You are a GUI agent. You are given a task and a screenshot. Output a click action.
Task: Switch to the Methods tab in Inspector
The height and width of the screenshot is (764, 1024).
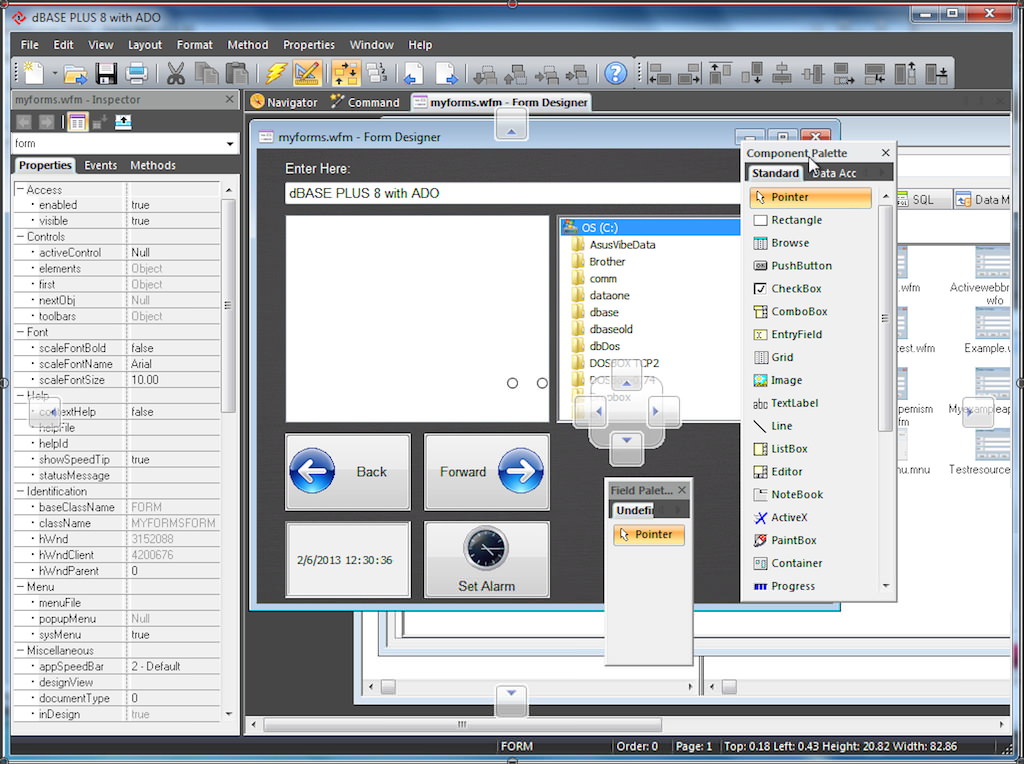[x=153, y=165]
